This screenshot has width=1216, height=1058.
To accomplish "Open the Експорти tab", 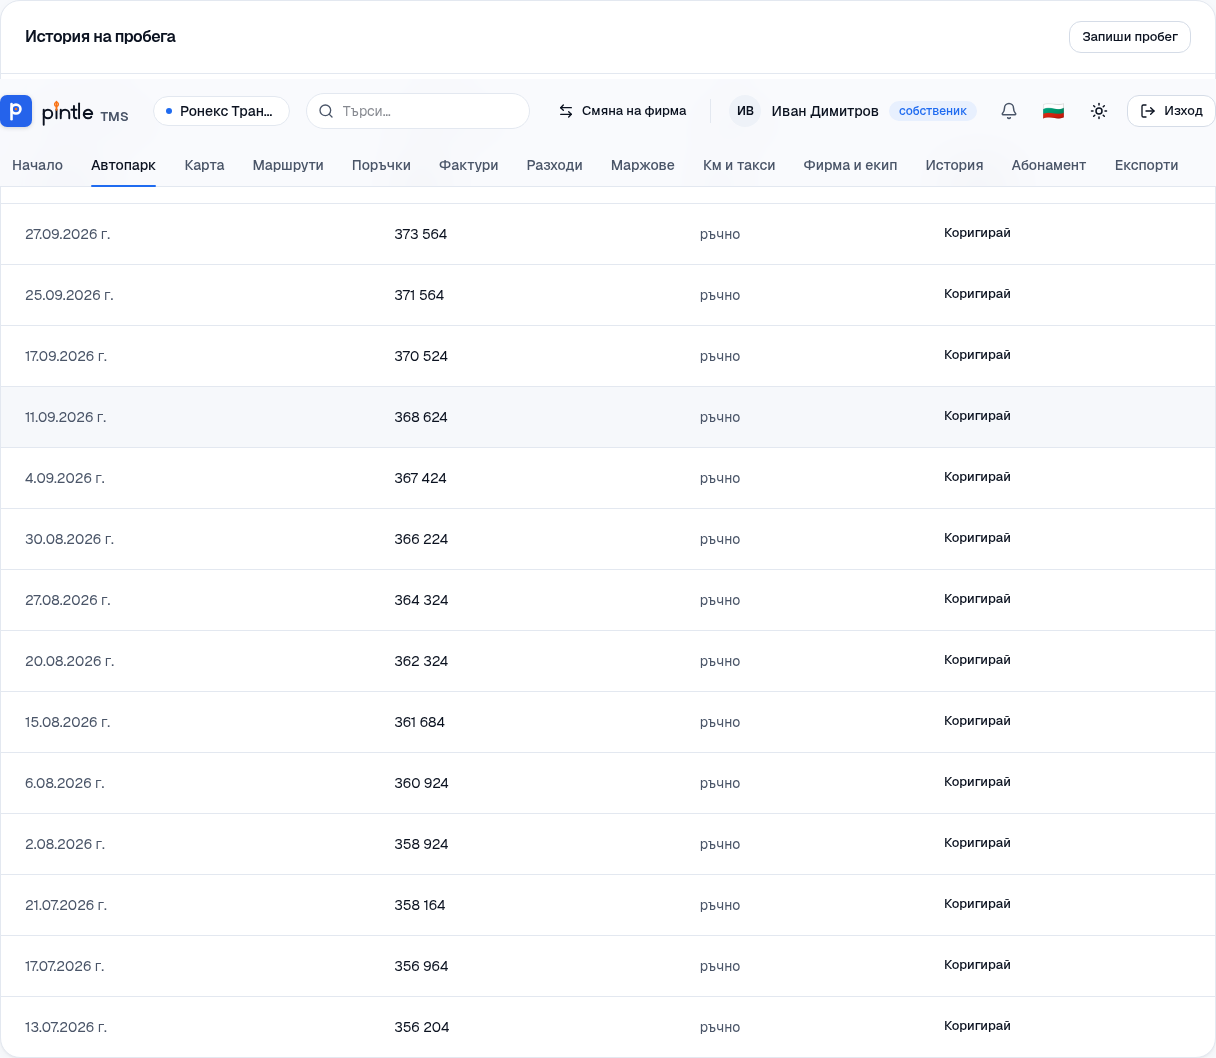I will pos(1146,165).
